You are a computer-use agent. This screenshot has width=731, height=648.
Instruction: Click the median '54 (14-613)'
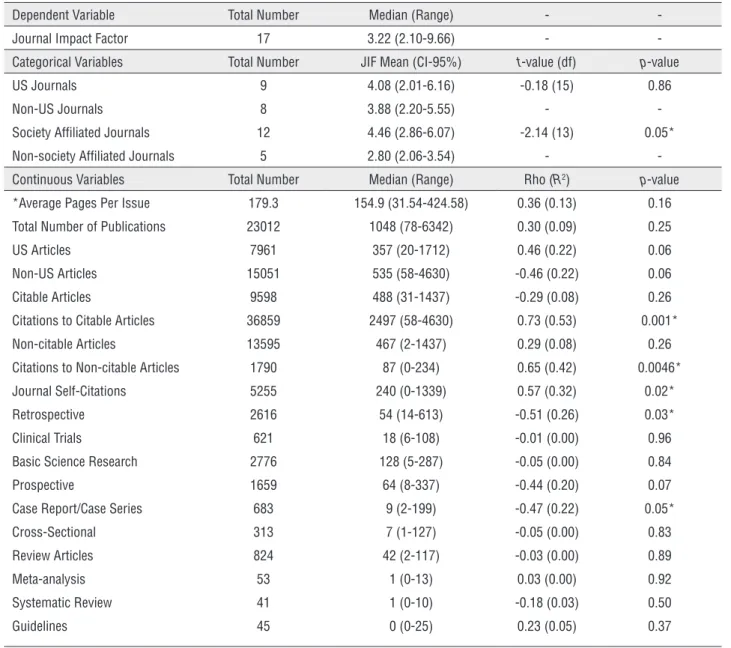click(x=411, y=415)
